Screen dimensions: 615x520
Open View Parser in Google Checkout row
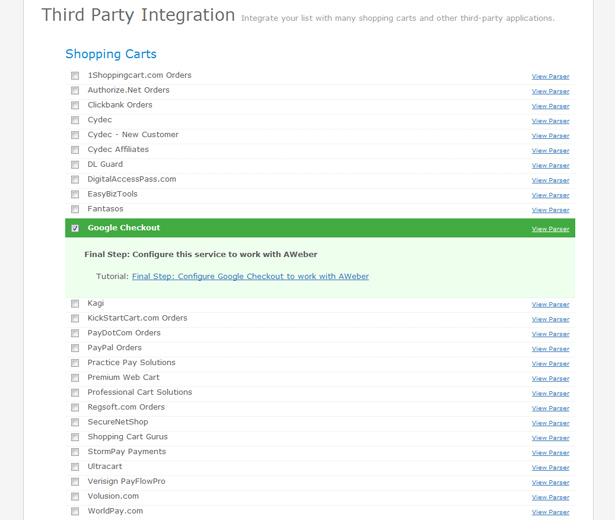550,229
